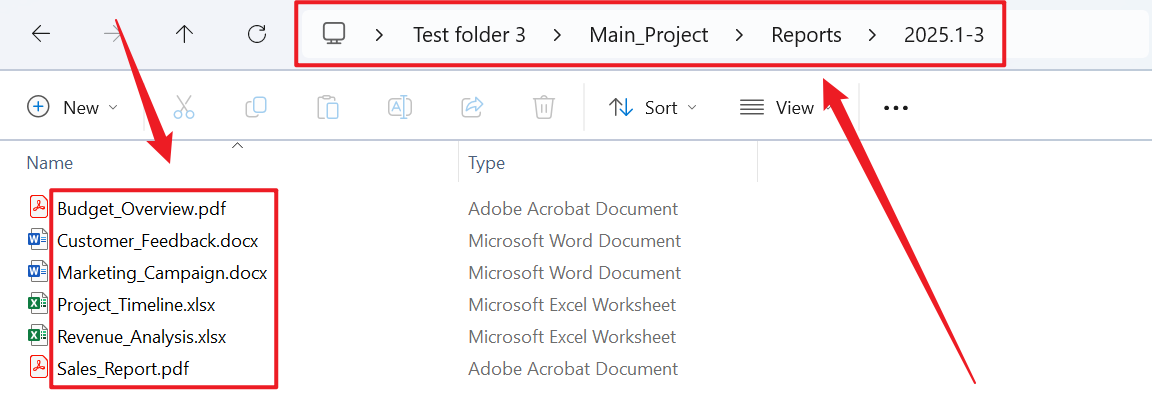This screenshot has height=406, width=1152.
Task: Sort files by Name column header
Action: [x=50, y=163]
